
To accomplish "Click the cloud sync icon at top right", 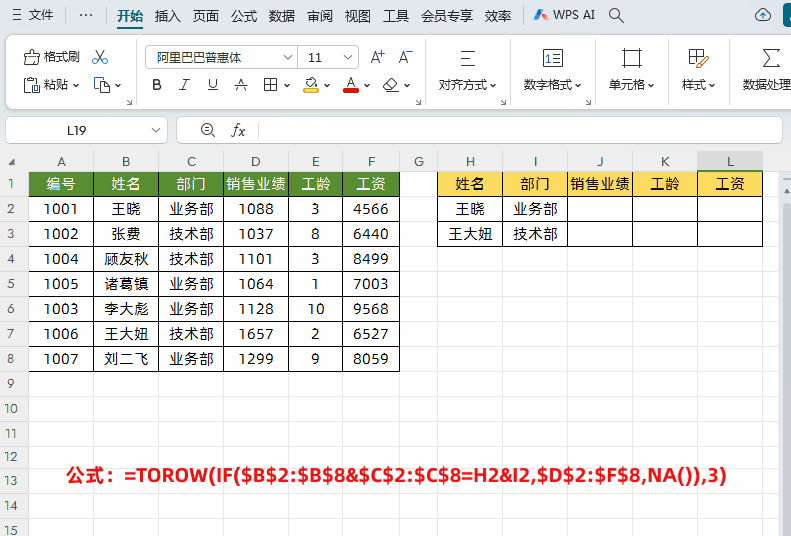I will click(x=763, y=15).
